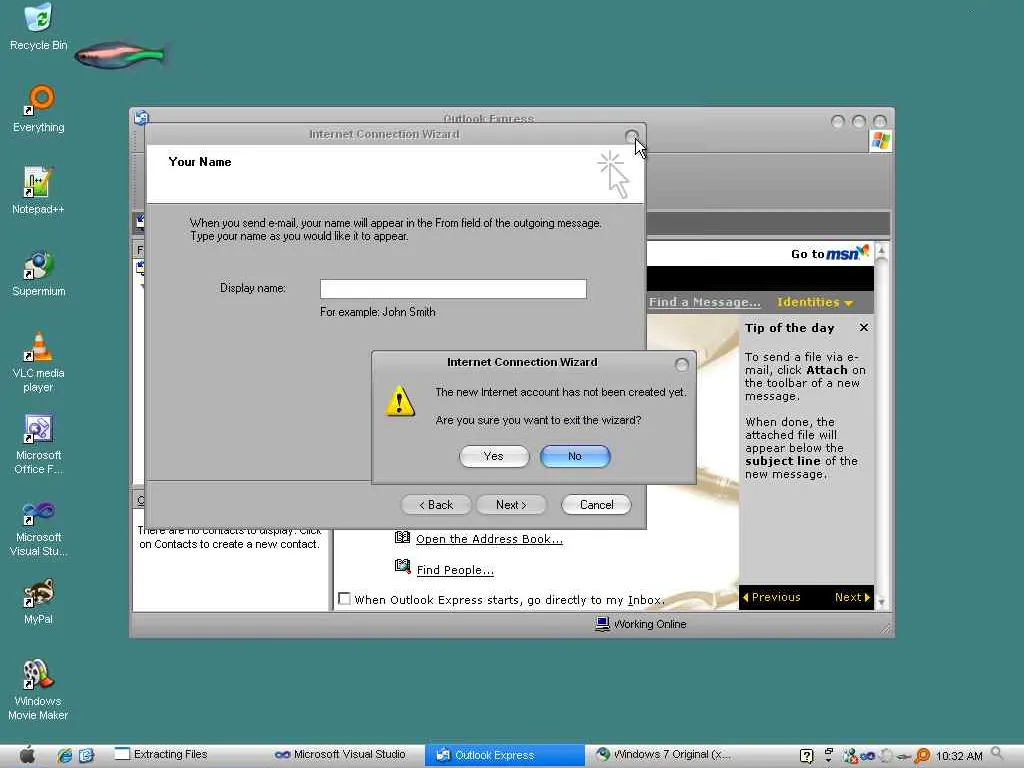The width and height of the screenshot is (1024, 768).
Task: Open the Everything search shortcut
Action: click(x=39, y=109)
